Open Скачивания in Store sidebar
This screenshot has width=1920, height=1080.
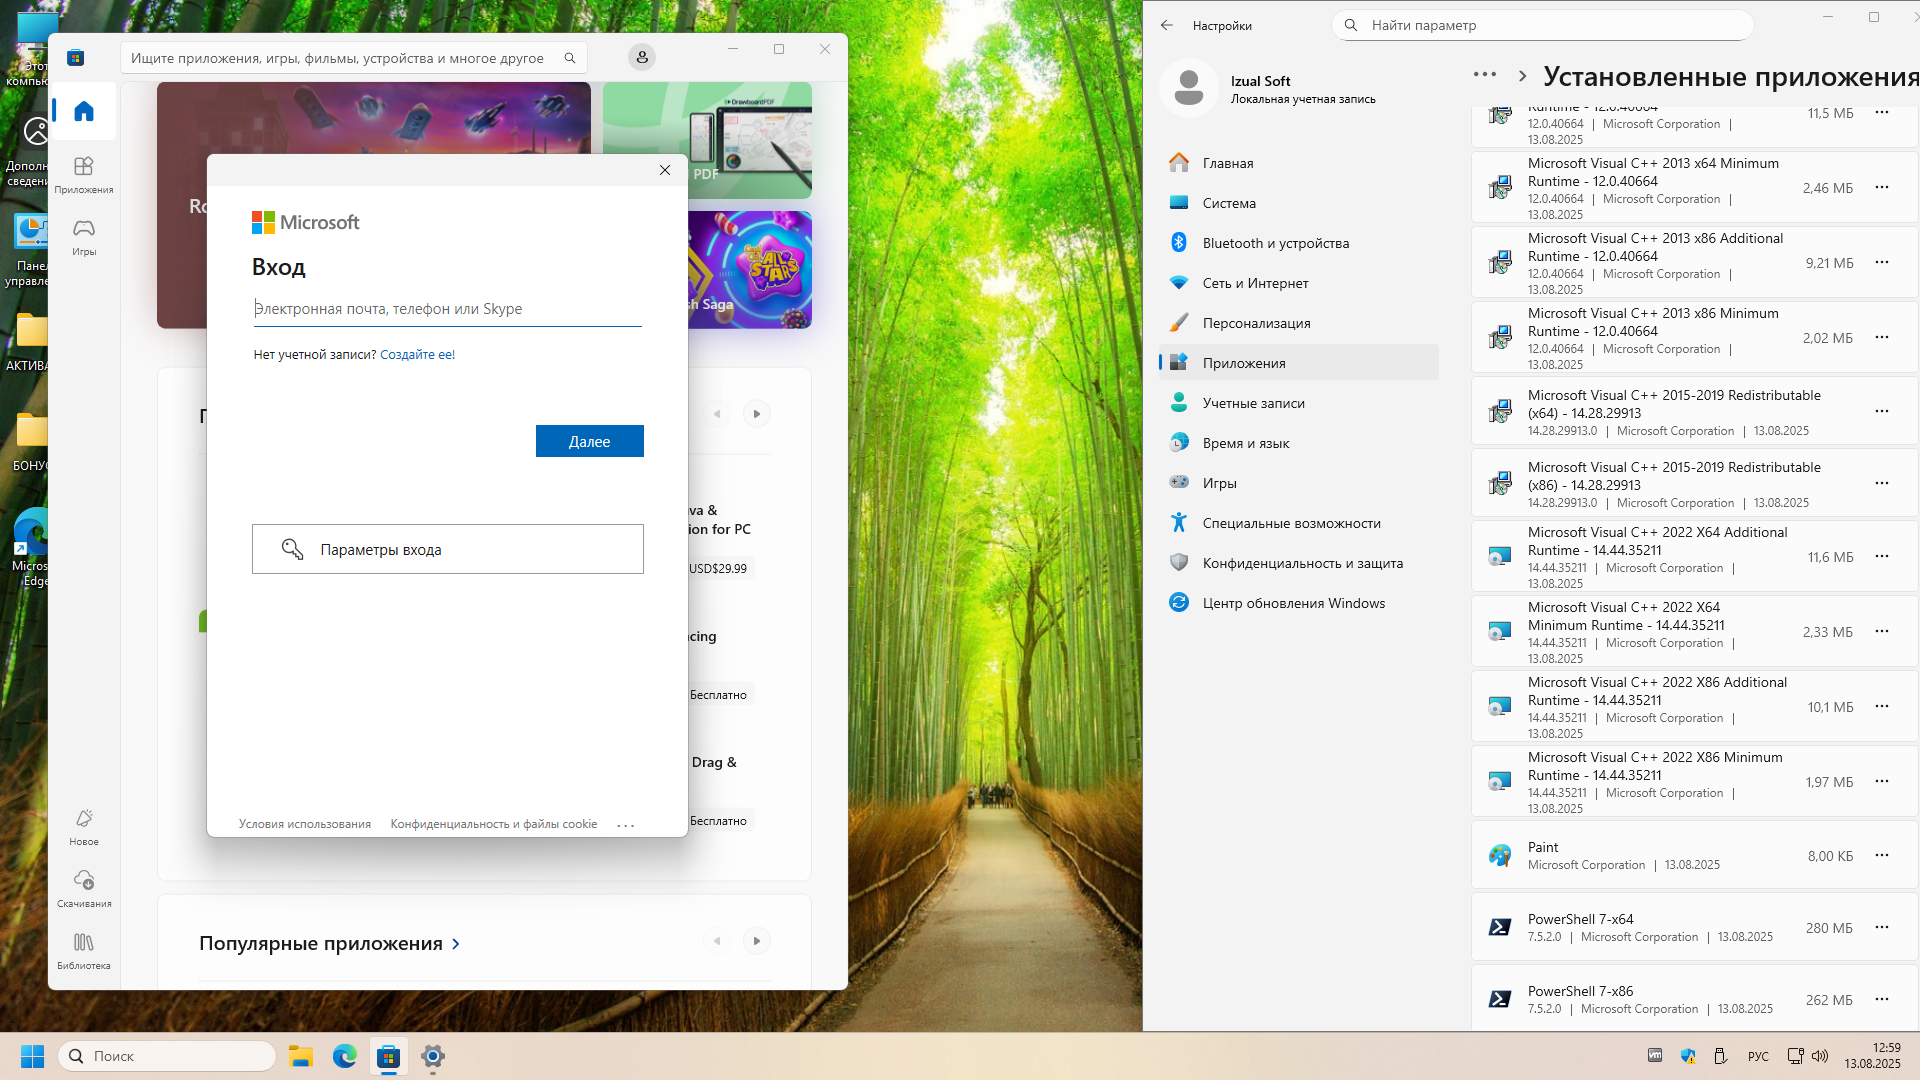pos(84,888)
